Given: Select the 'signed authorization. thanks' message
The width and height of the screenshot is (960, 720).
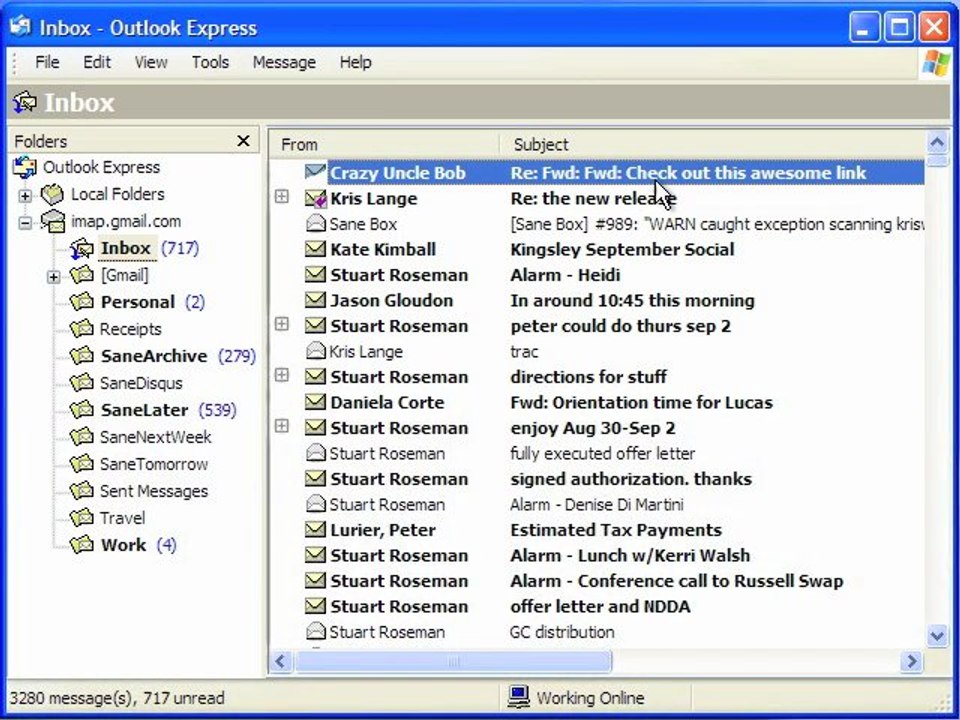Looking at the screenshot, I should (x=631, y=479).
